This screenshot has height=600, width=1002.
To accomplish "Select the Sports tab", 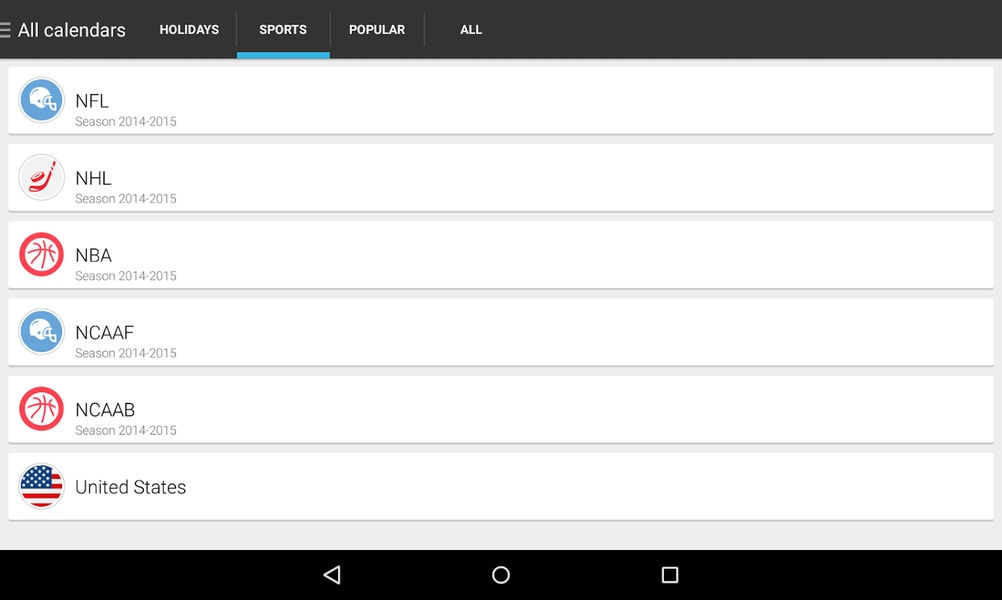I will pos(283,29).
